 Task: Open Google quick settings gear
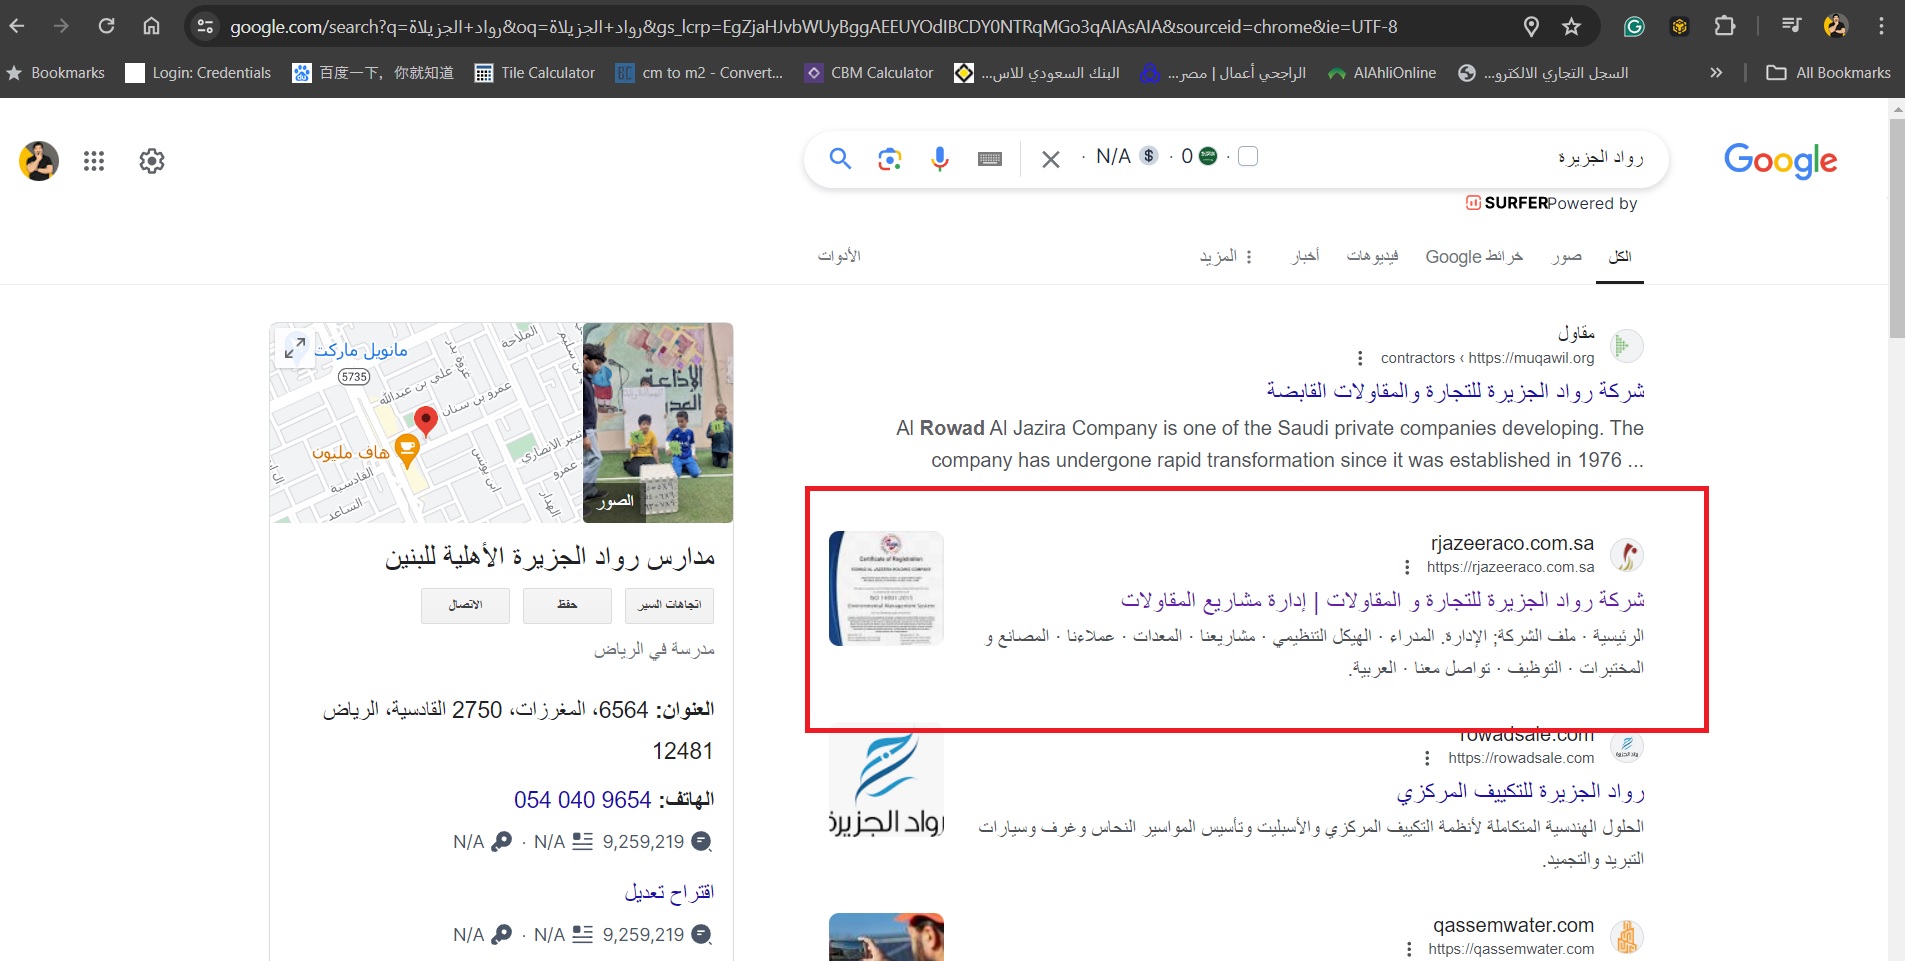pos(152,161)
